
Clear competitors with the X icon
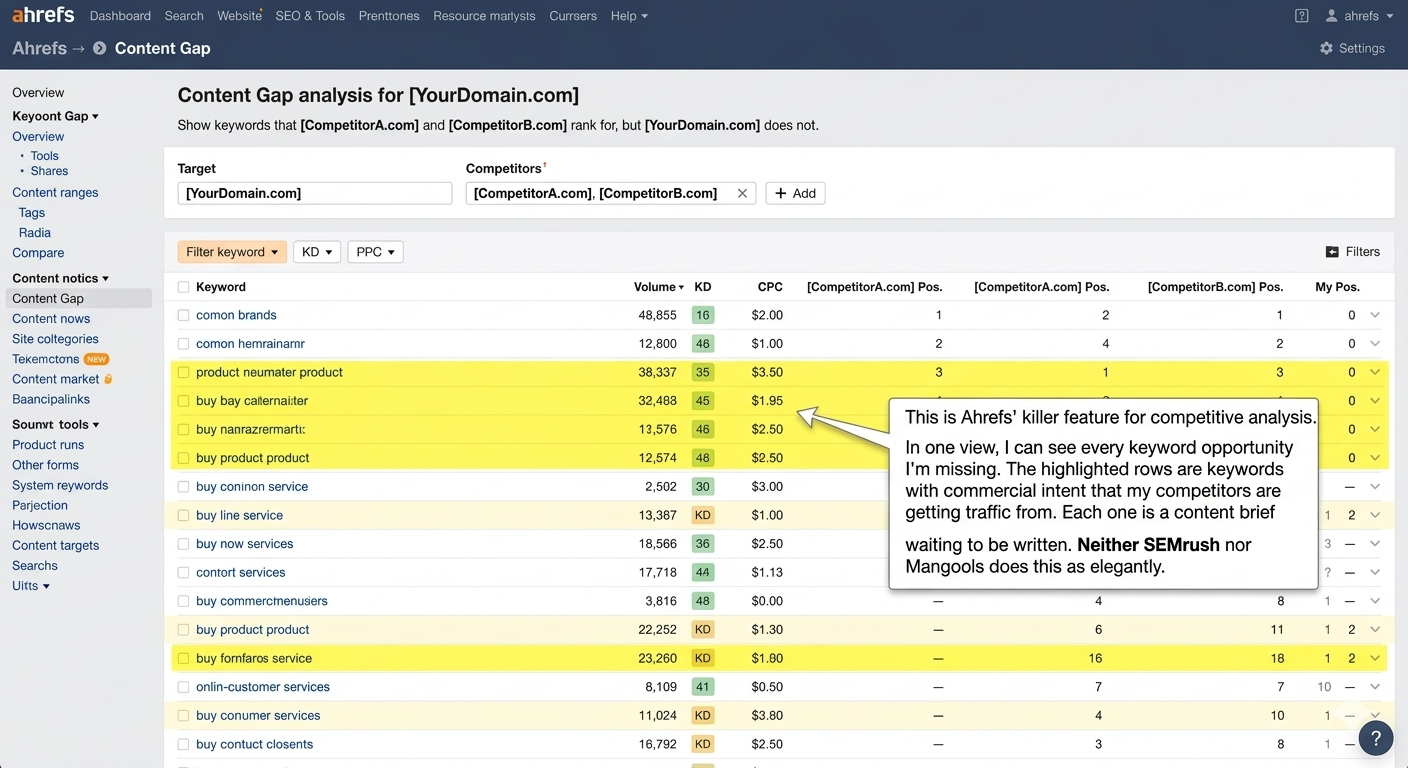click(742, 193)
